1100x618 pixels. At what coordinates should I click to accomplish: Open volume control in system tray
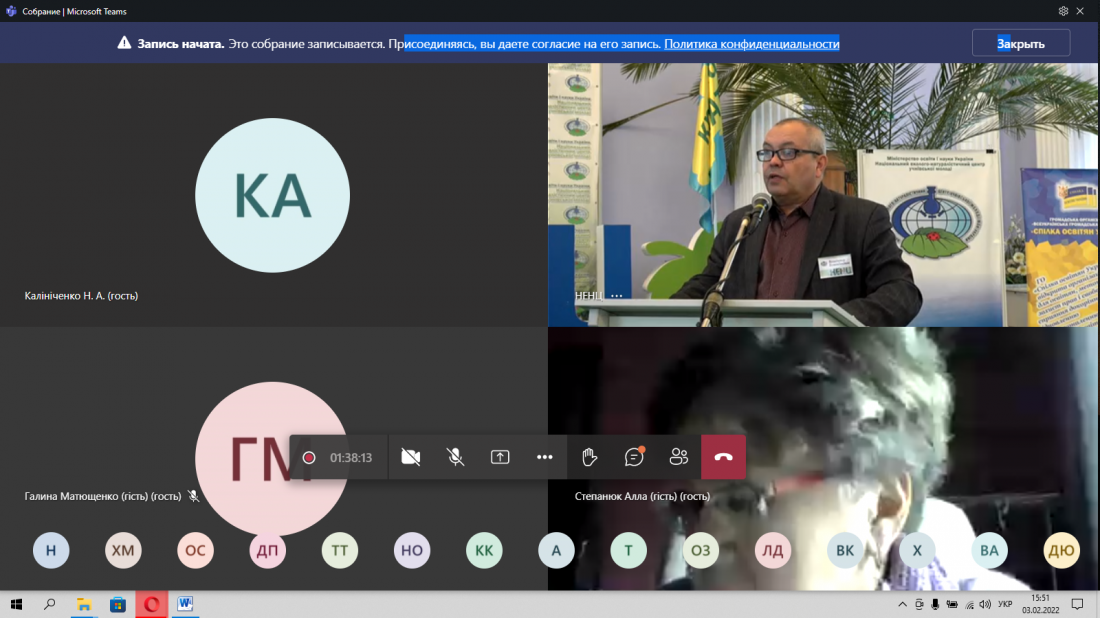pyautogui.click(x=986, y=604)
